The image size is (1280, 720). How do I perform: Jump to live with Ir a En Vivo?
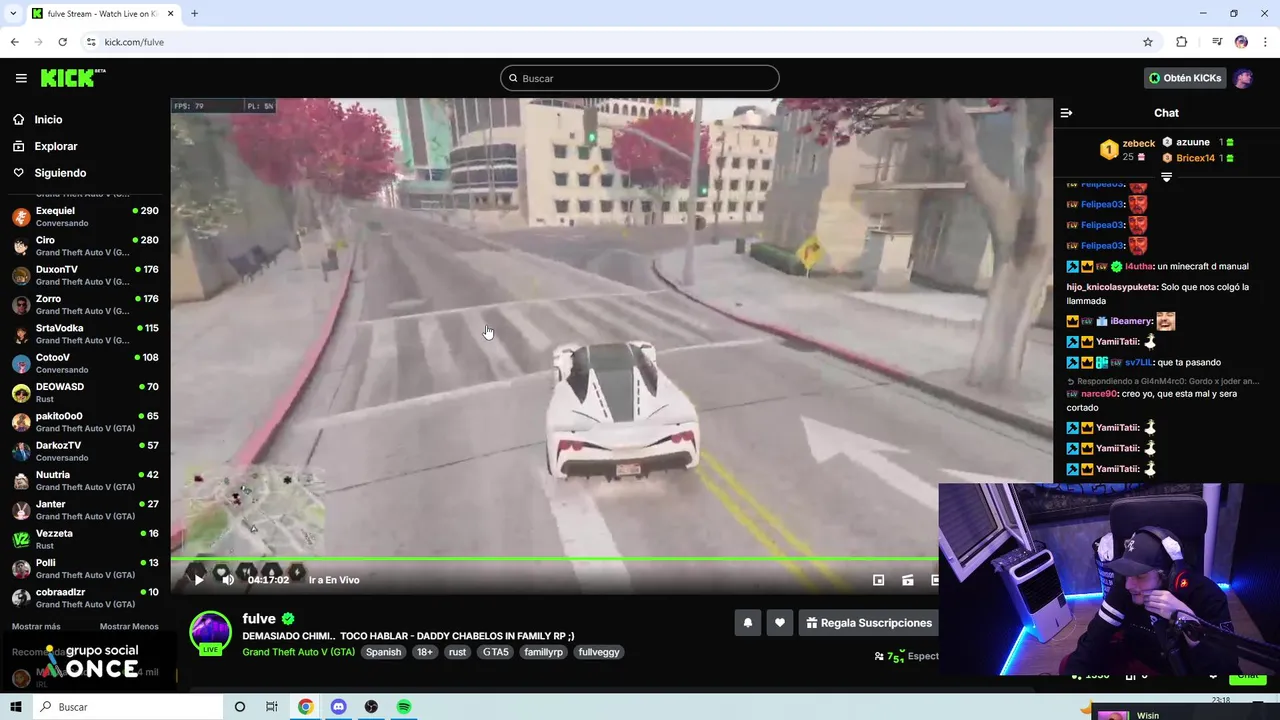[x=334, y=580]
